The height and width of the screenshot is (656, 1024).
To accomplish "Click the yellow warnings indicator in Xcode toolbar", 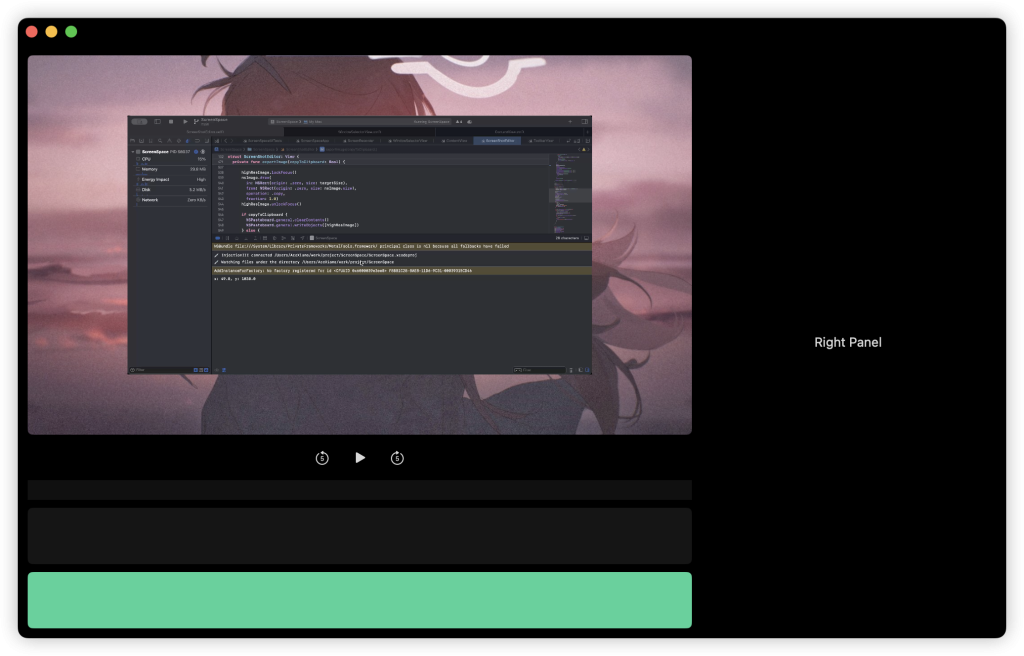I will click(459, 121).
